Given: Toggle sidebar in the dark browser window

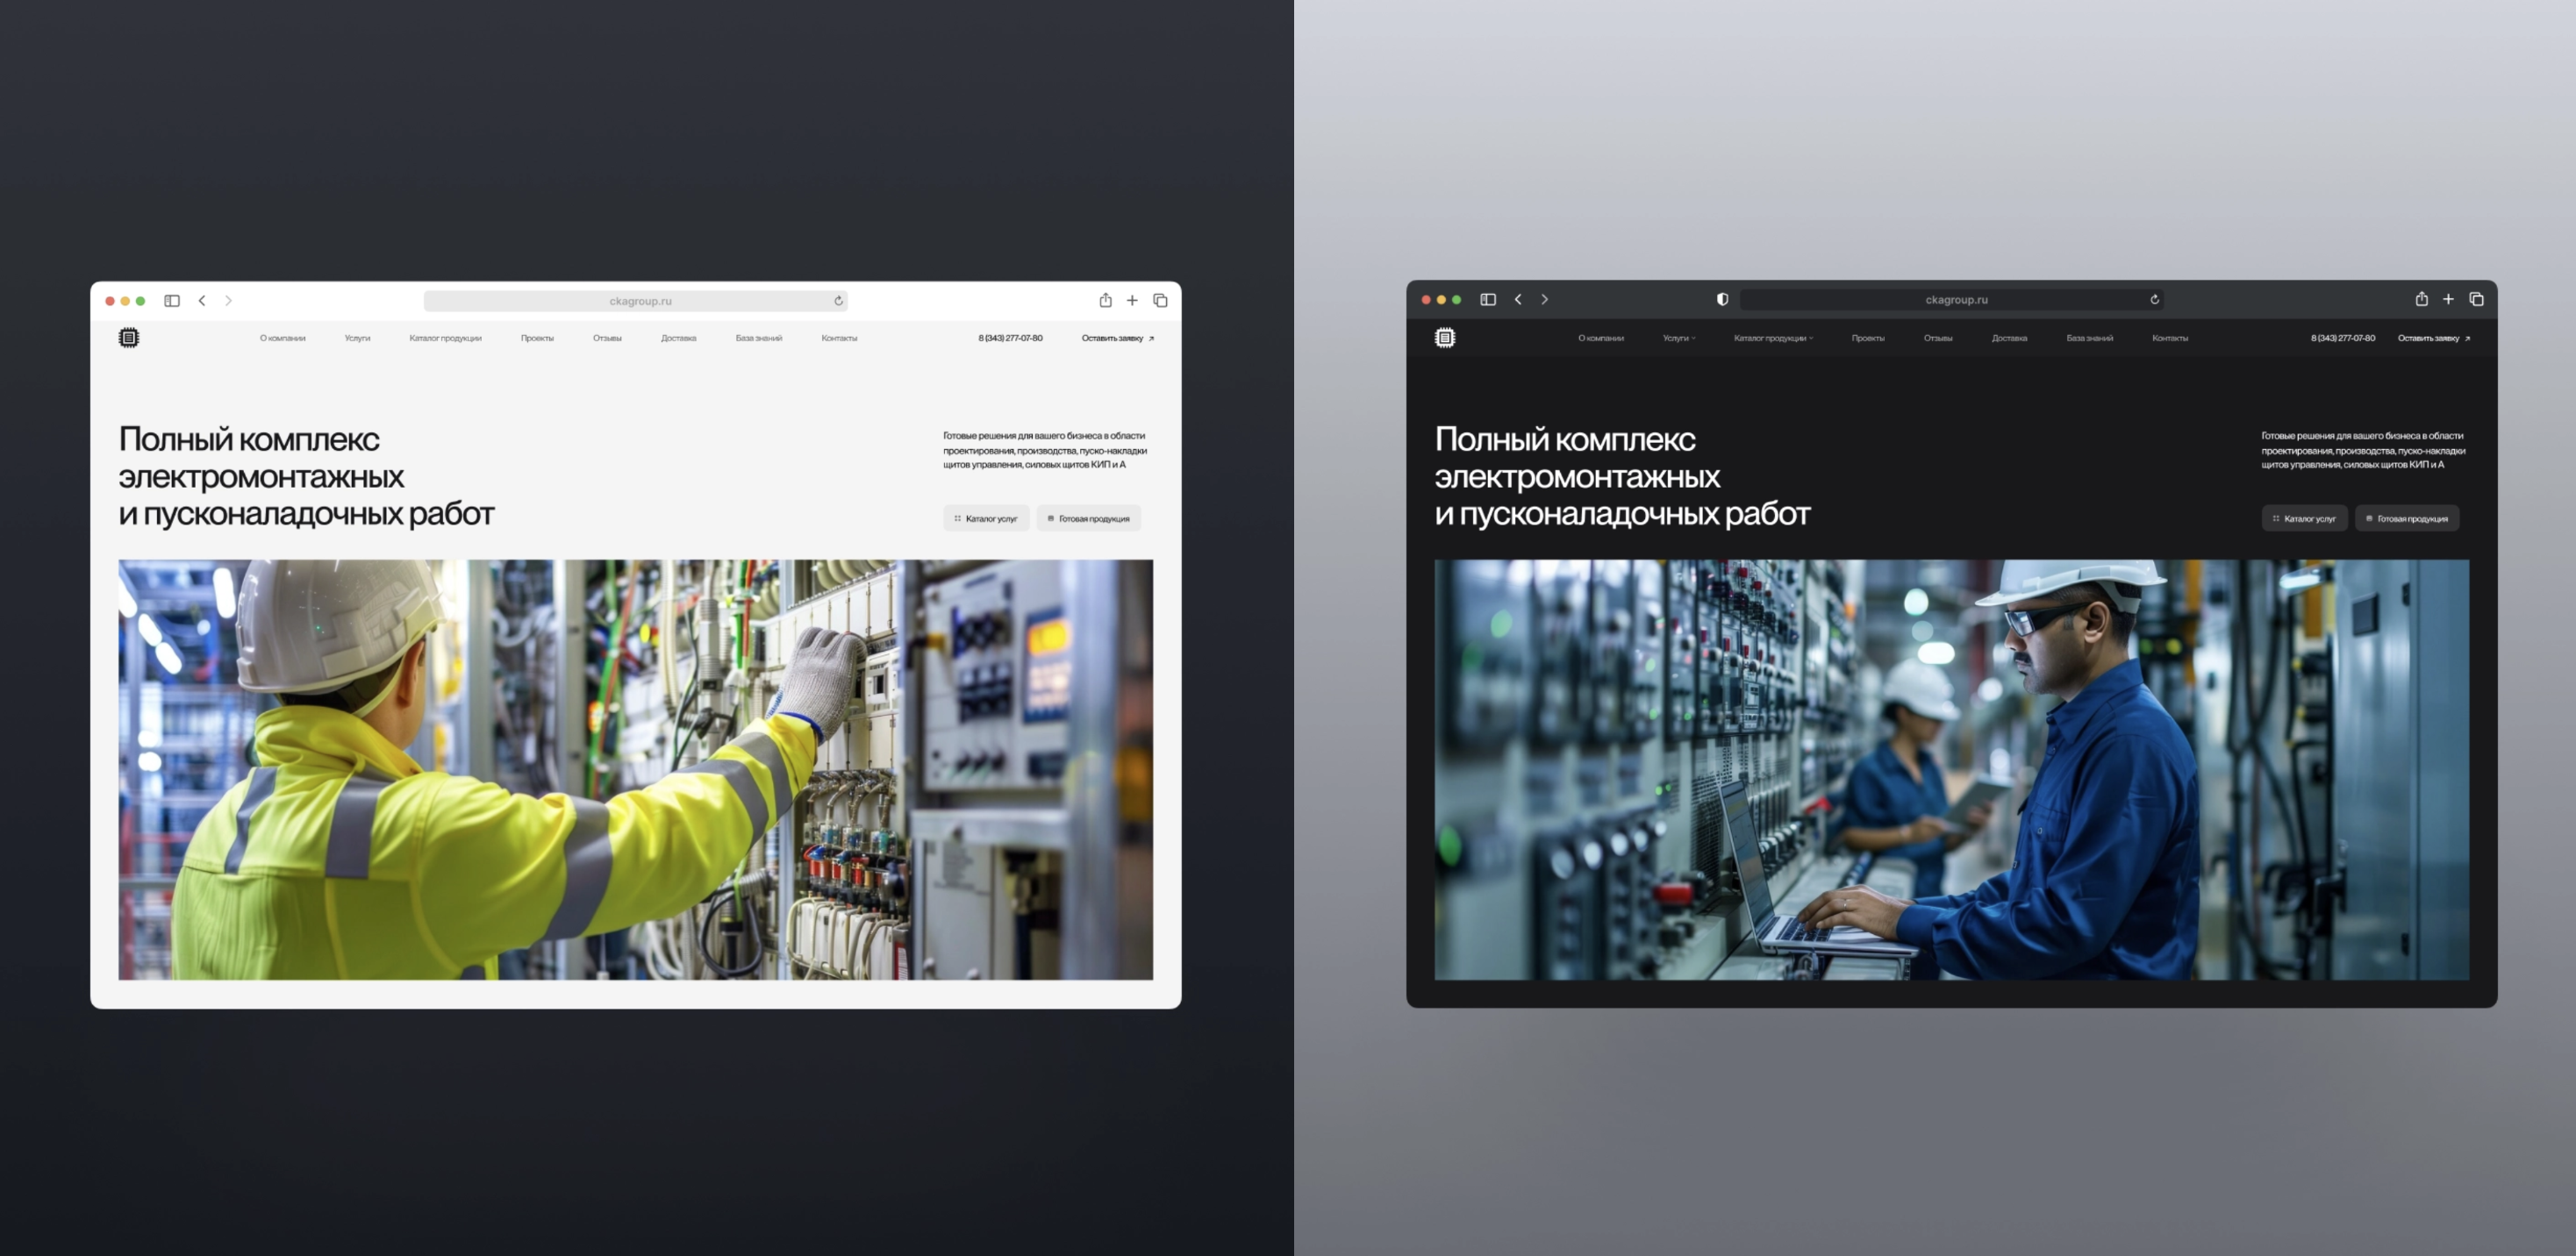Looking at the screenshot, I should pyautogui.click(x=1488, y=300).
